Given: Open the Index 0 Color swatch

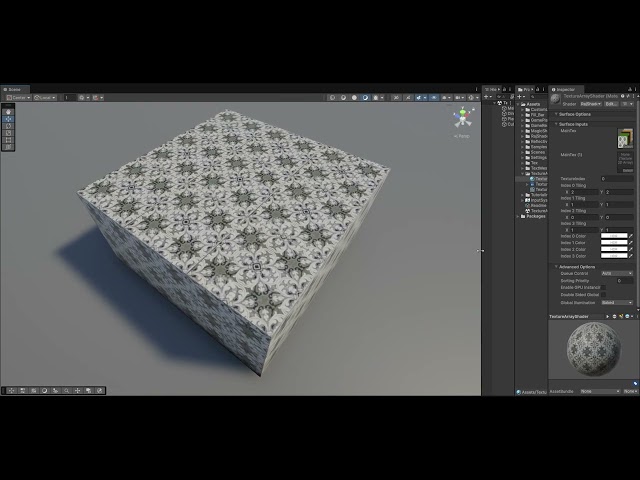Looking at the screenshot, I should pos(614,236).
